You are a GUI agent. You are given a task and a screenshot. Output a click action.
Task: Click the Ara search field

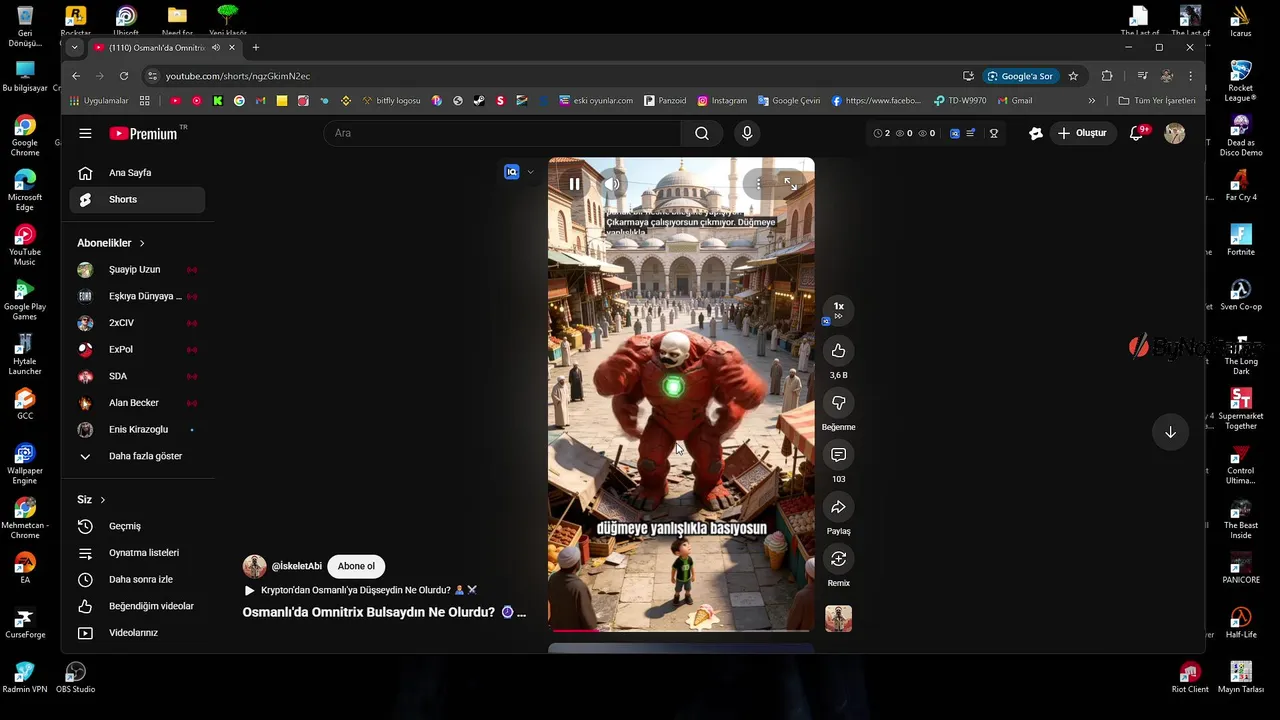[502, 133]
